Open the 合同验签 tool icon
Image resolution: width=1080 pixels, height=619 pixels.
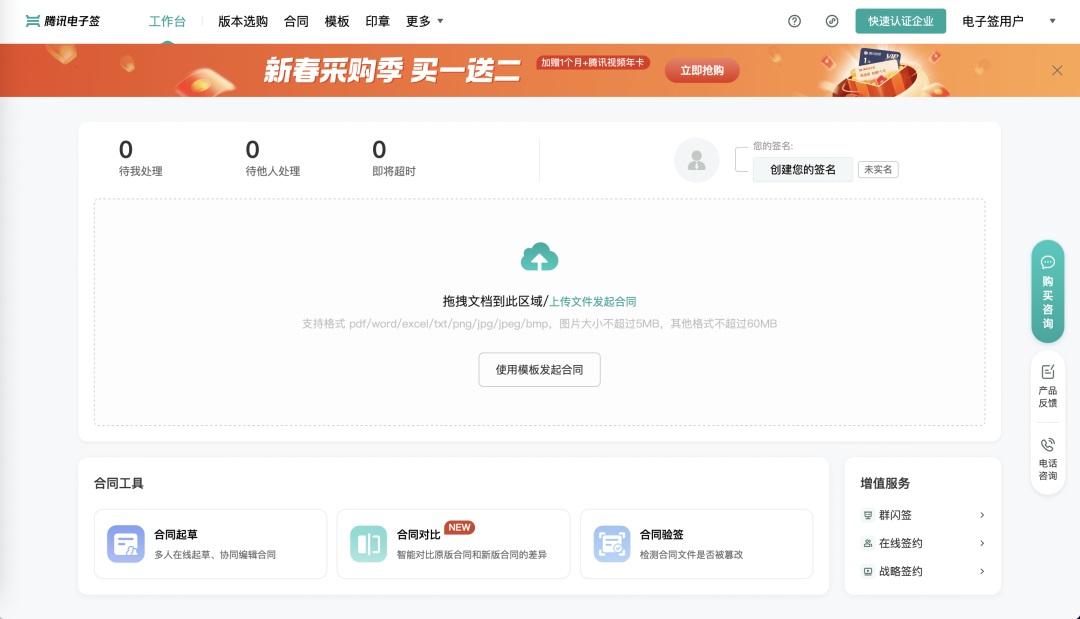click(x=612, y=544)
